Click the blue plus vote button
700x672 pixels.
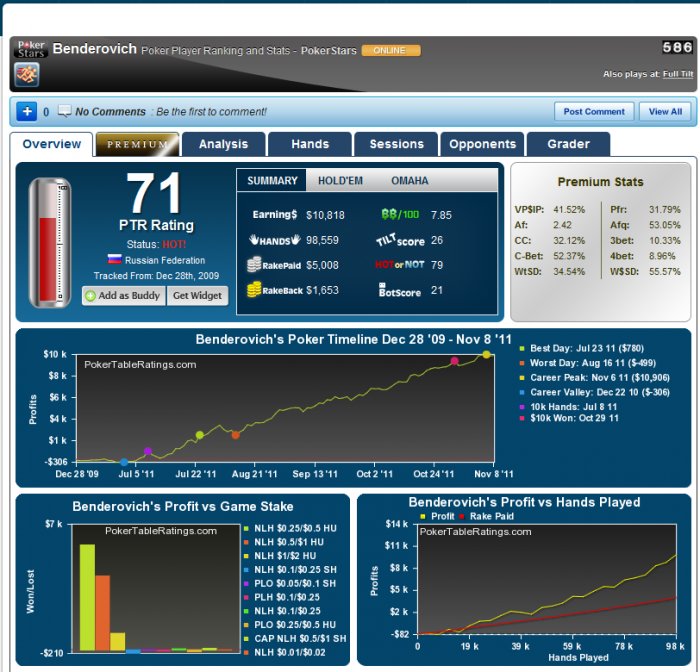[x=27, y=111]
